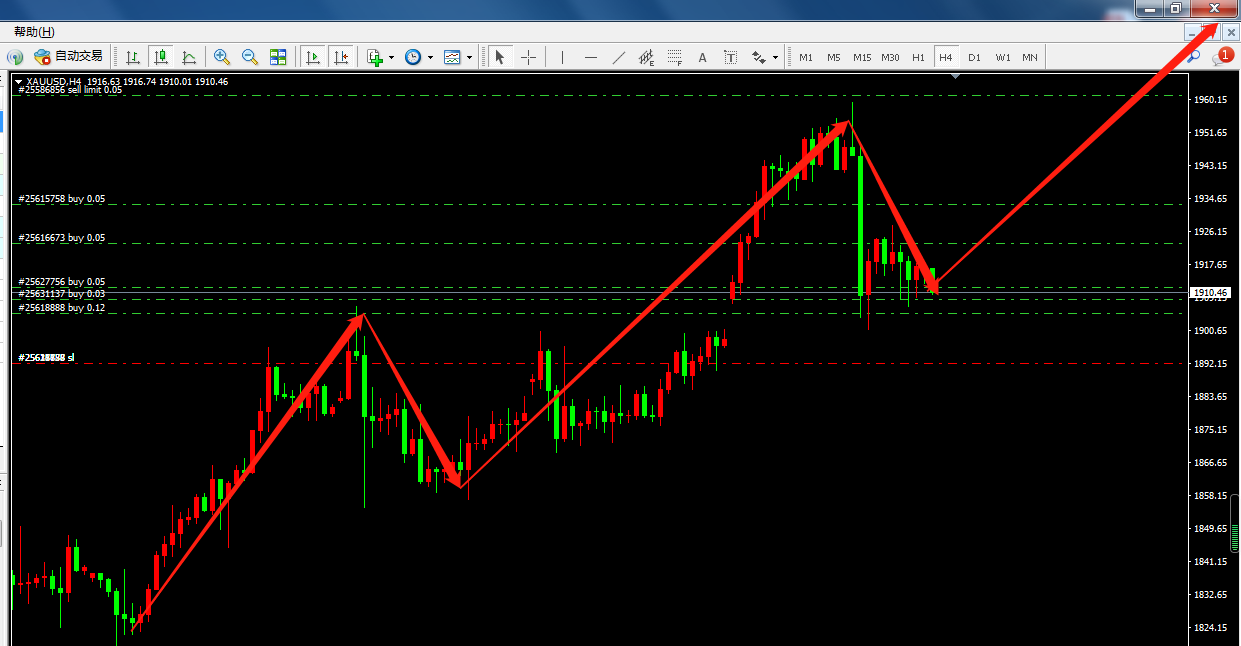1241x646 pixels.
Task: Select the equidistant channel tool
Action: click(647, 57)
